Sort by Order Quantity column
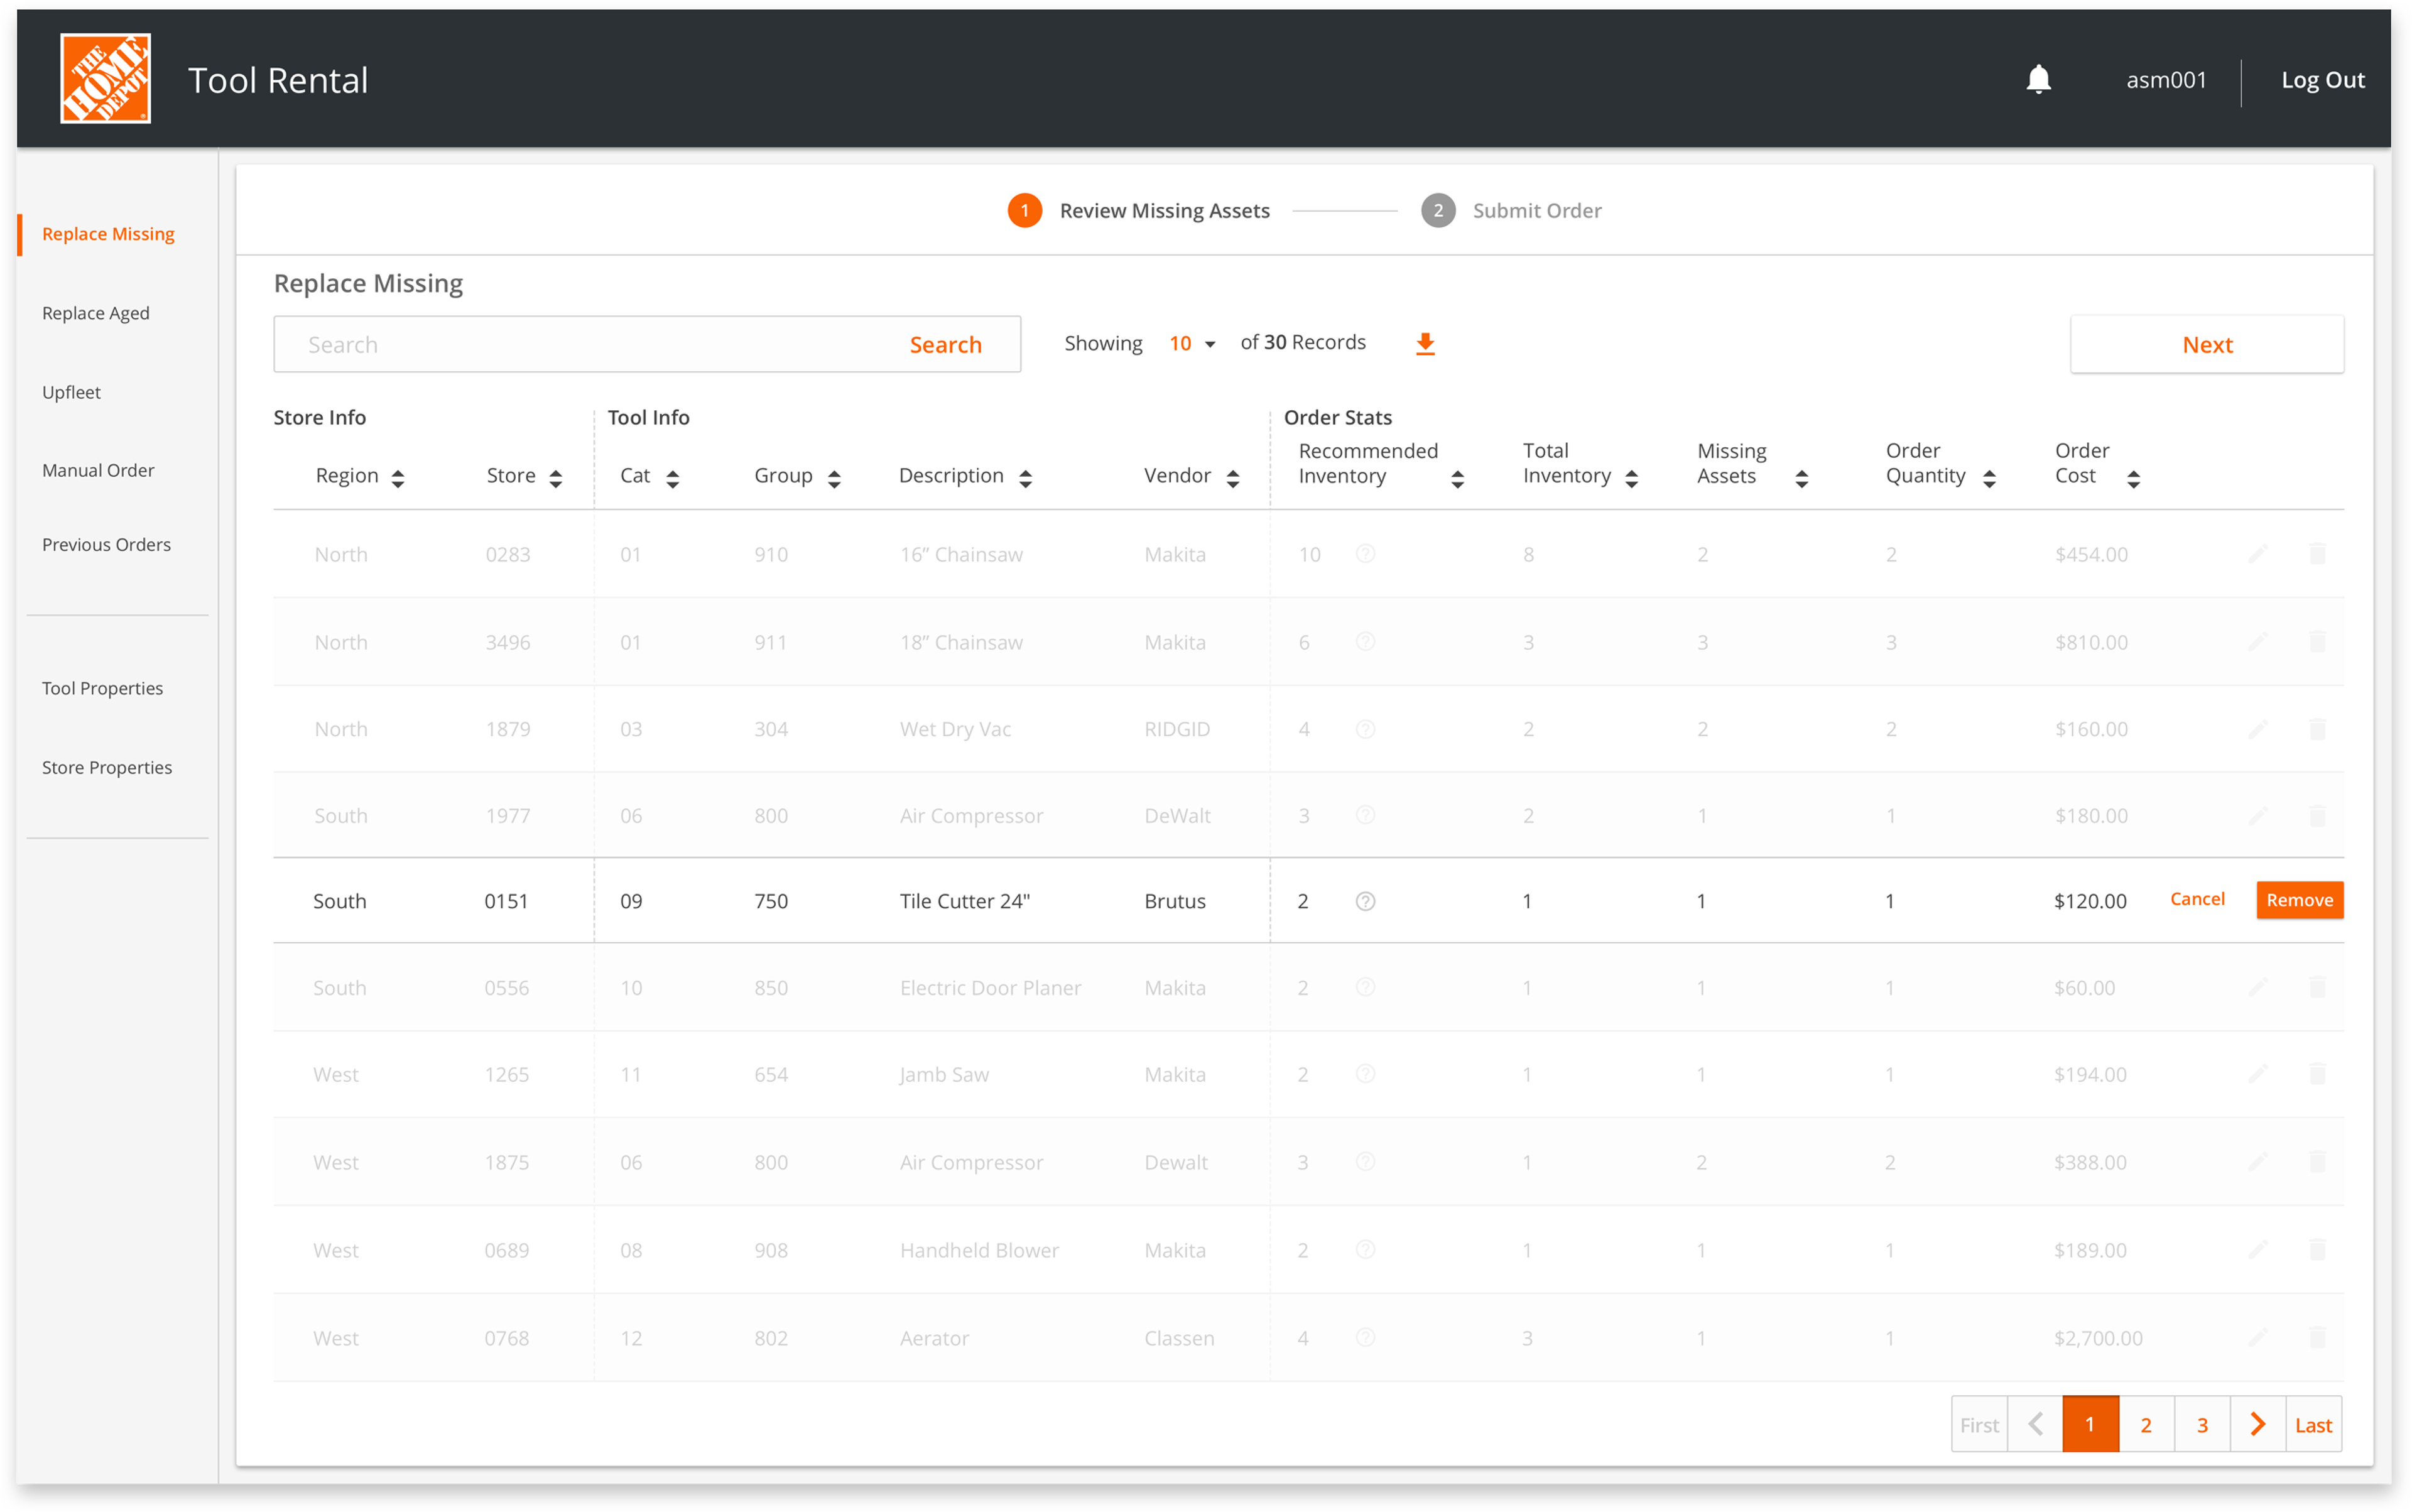 coord(1989,479)
